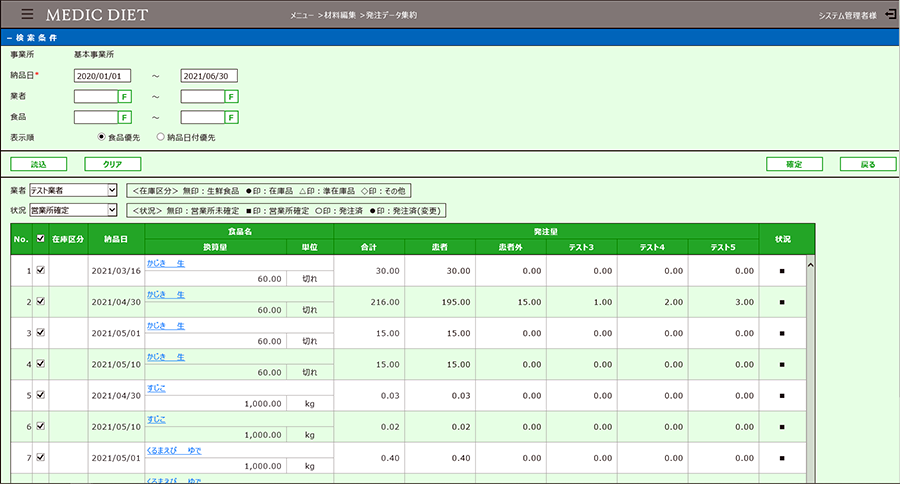
Task: Click the テスト3 column header
Action: [x=581, y=247]
